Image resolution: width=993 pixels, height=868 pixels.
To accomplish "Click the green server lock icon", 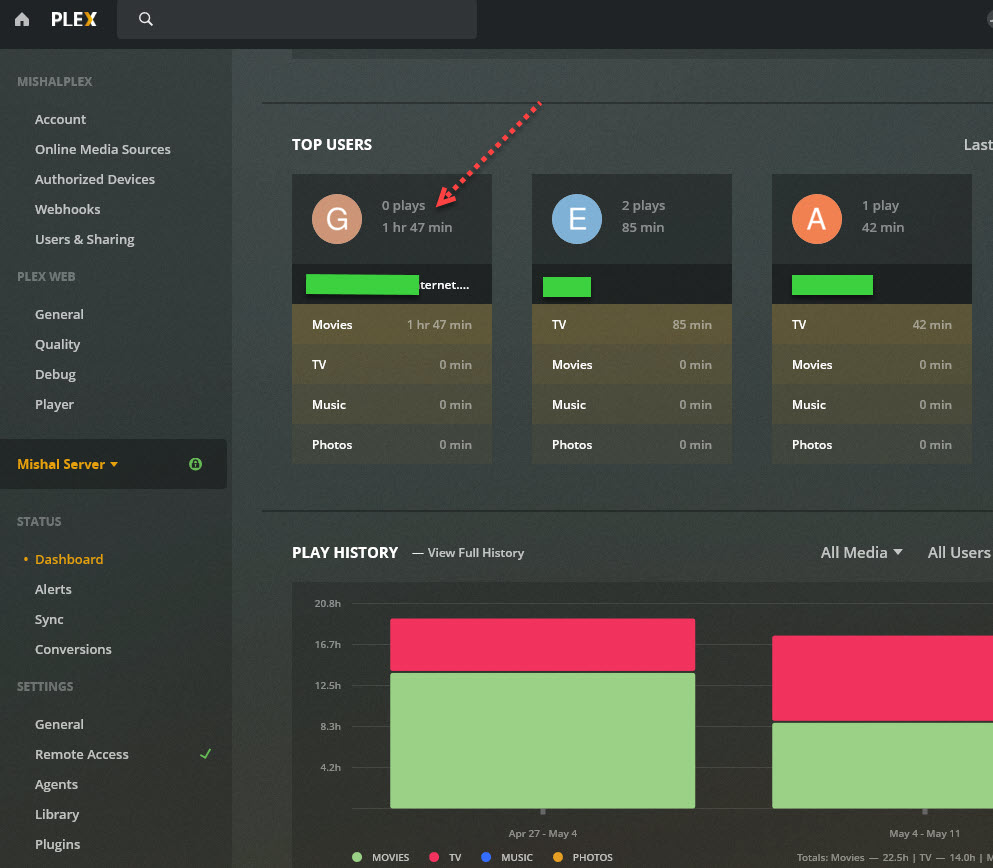I will pos(195,464).
